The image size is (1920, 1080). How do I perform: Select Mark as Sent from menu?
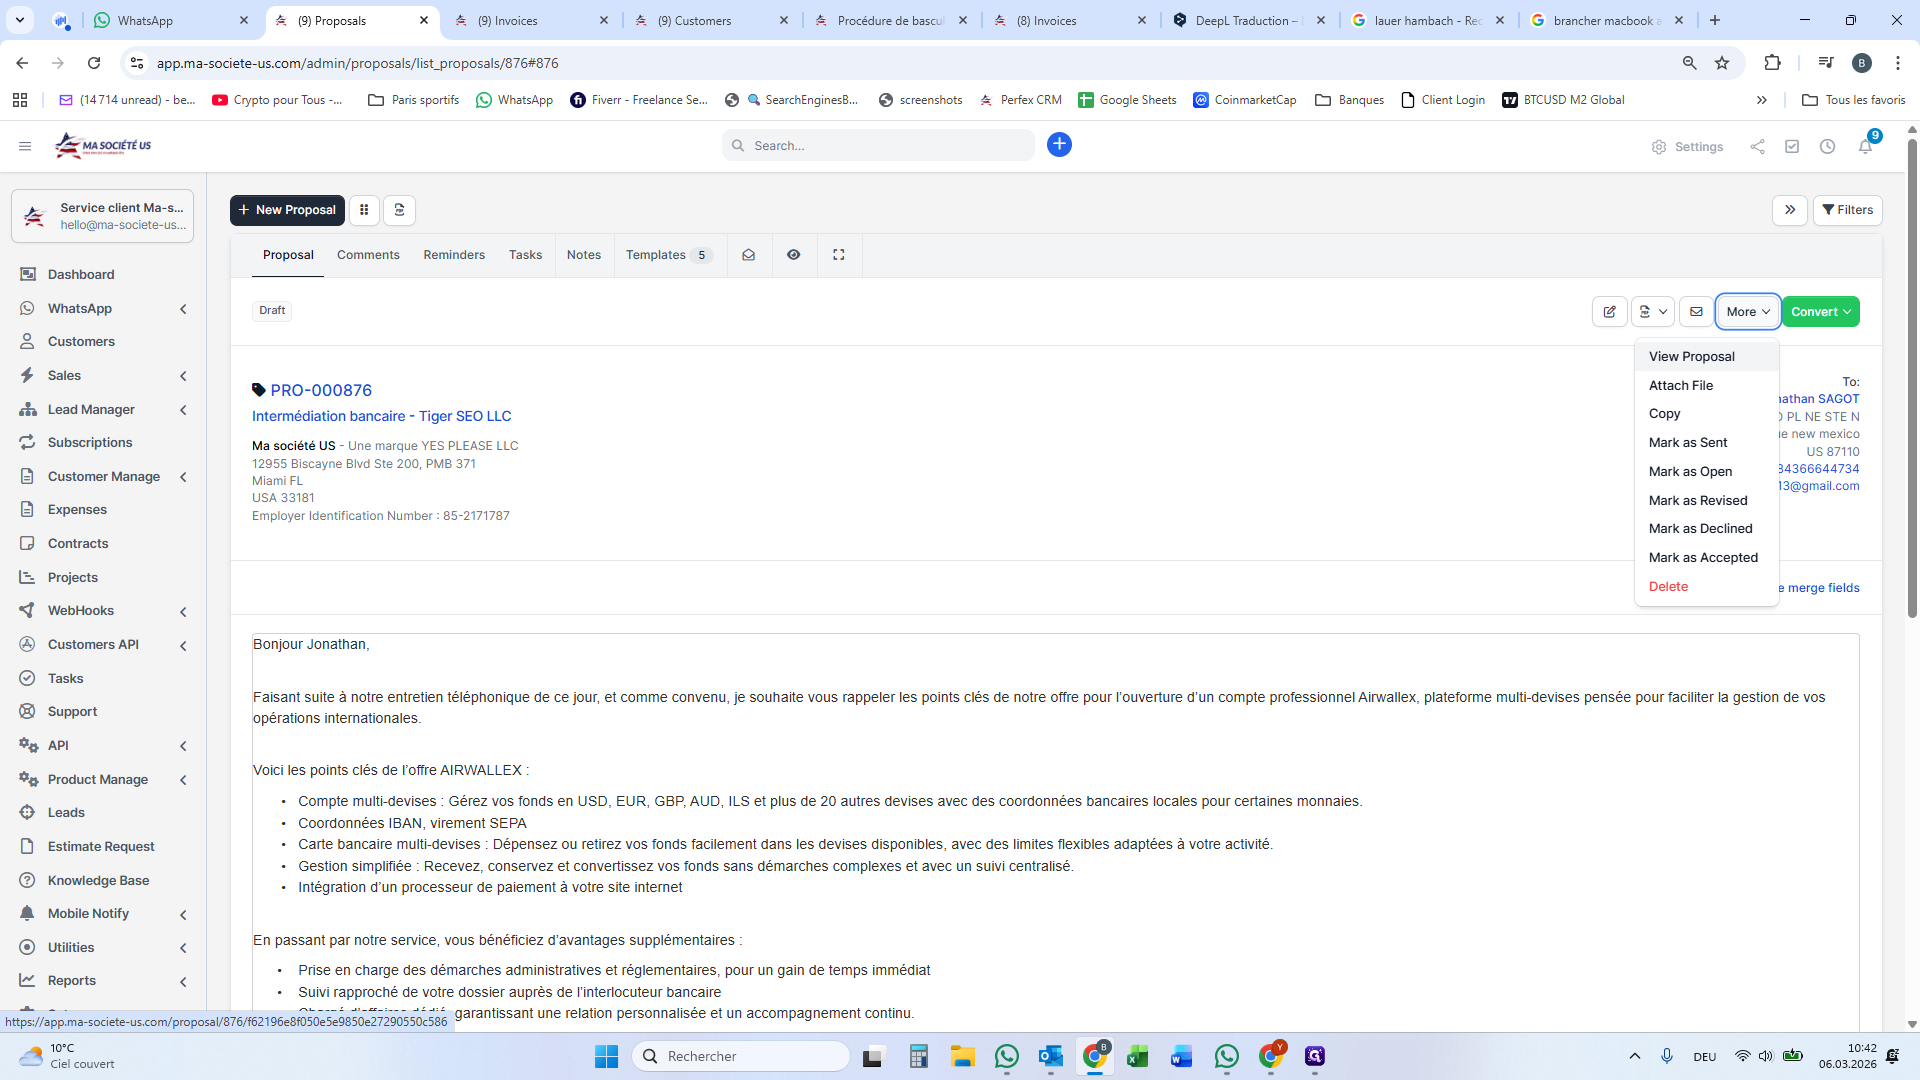(x=1688, y=443)
